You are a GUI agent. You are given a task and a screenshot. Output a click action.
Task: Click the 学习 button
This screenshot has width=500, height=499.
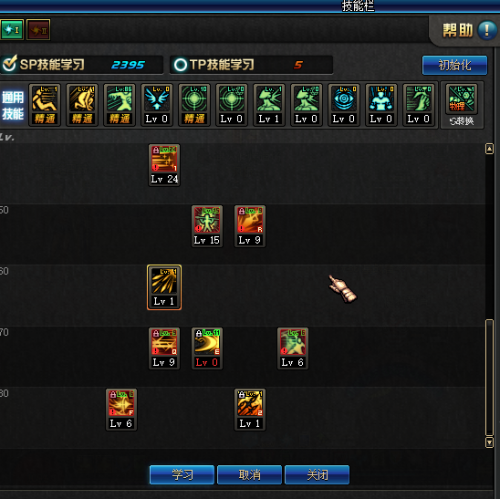(182, 474)
